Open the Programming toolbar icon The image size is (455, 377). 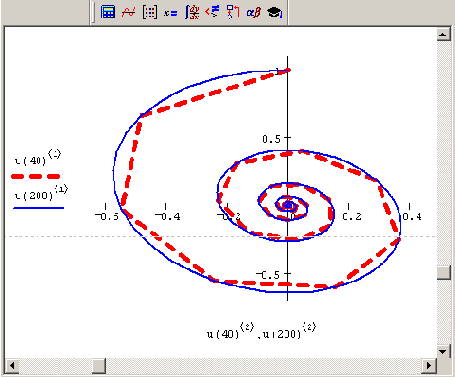coord(233,12)
